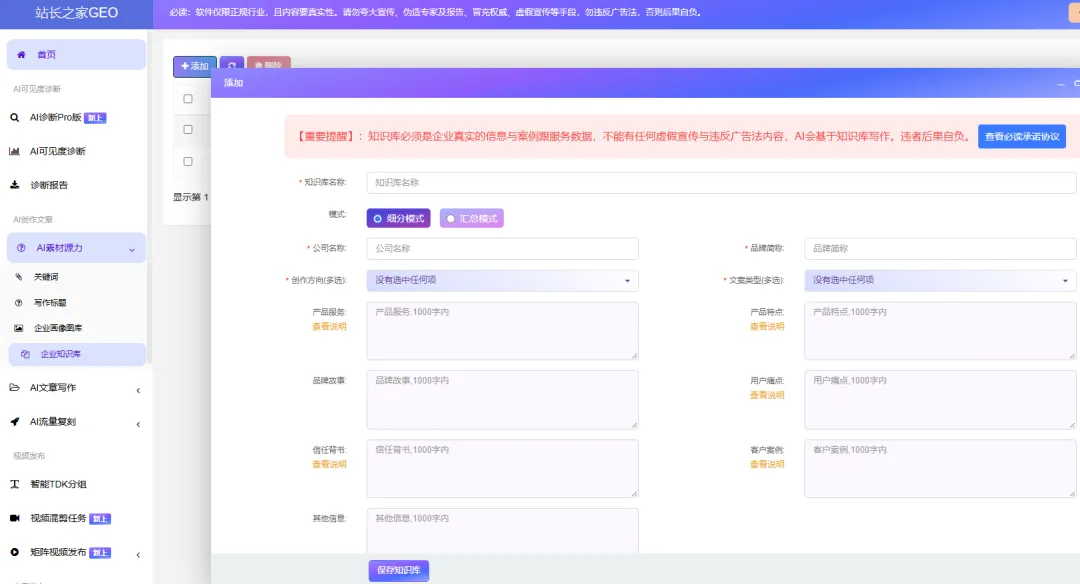Click the 产品服务 text area
This screenshot has height=584, width=1080.
point(502,331)
